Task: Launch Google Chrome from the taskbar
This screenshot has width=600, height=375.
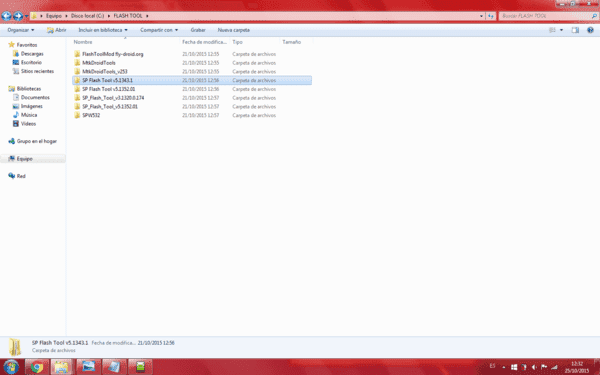Action: coord(37,367)
